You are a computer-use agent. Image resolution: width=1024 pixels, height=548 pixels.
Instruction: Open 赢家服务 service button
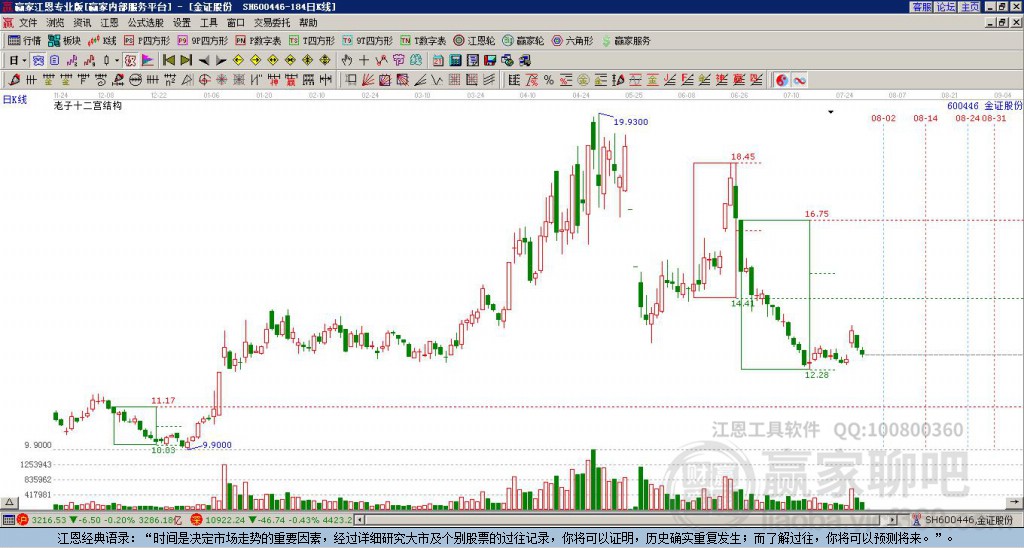(x=626, y=40)
